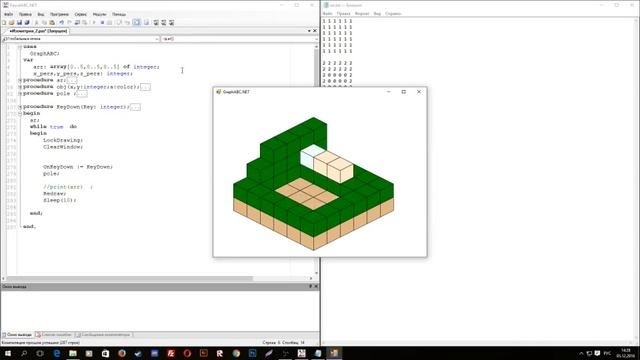Close current editor tab with X
Viewport: 640px width, 360px height.
(315, 31)
